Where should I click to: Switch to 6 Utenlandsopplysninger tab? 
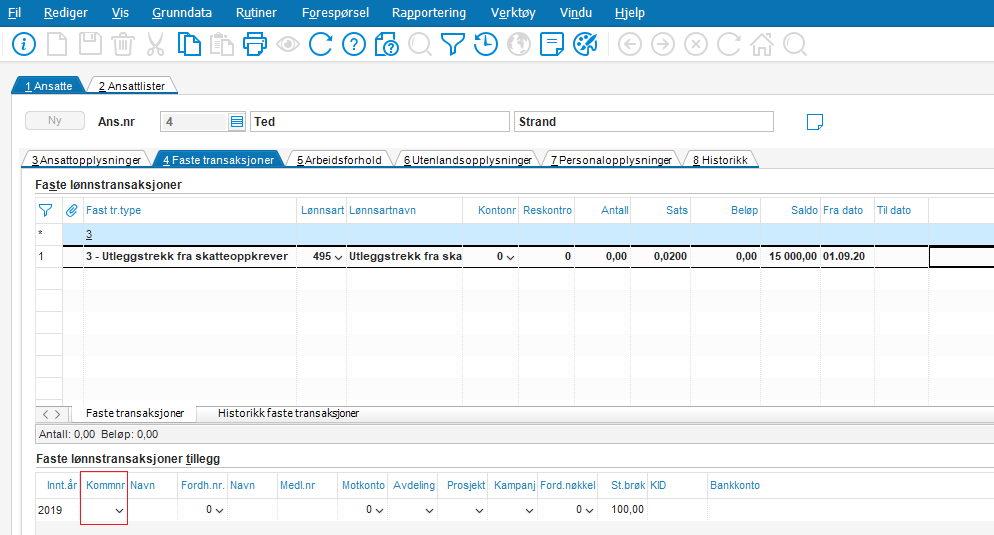468,160
